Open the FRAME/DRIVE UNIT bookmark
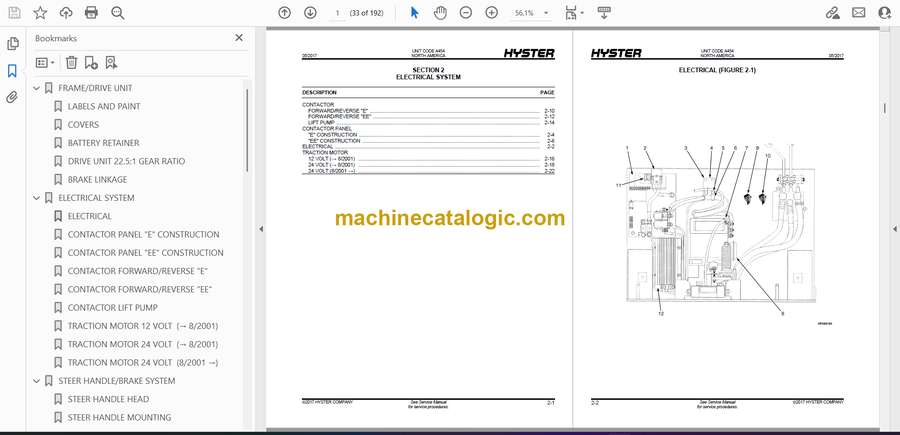This screenshot has width=900, height=435. 95,88
